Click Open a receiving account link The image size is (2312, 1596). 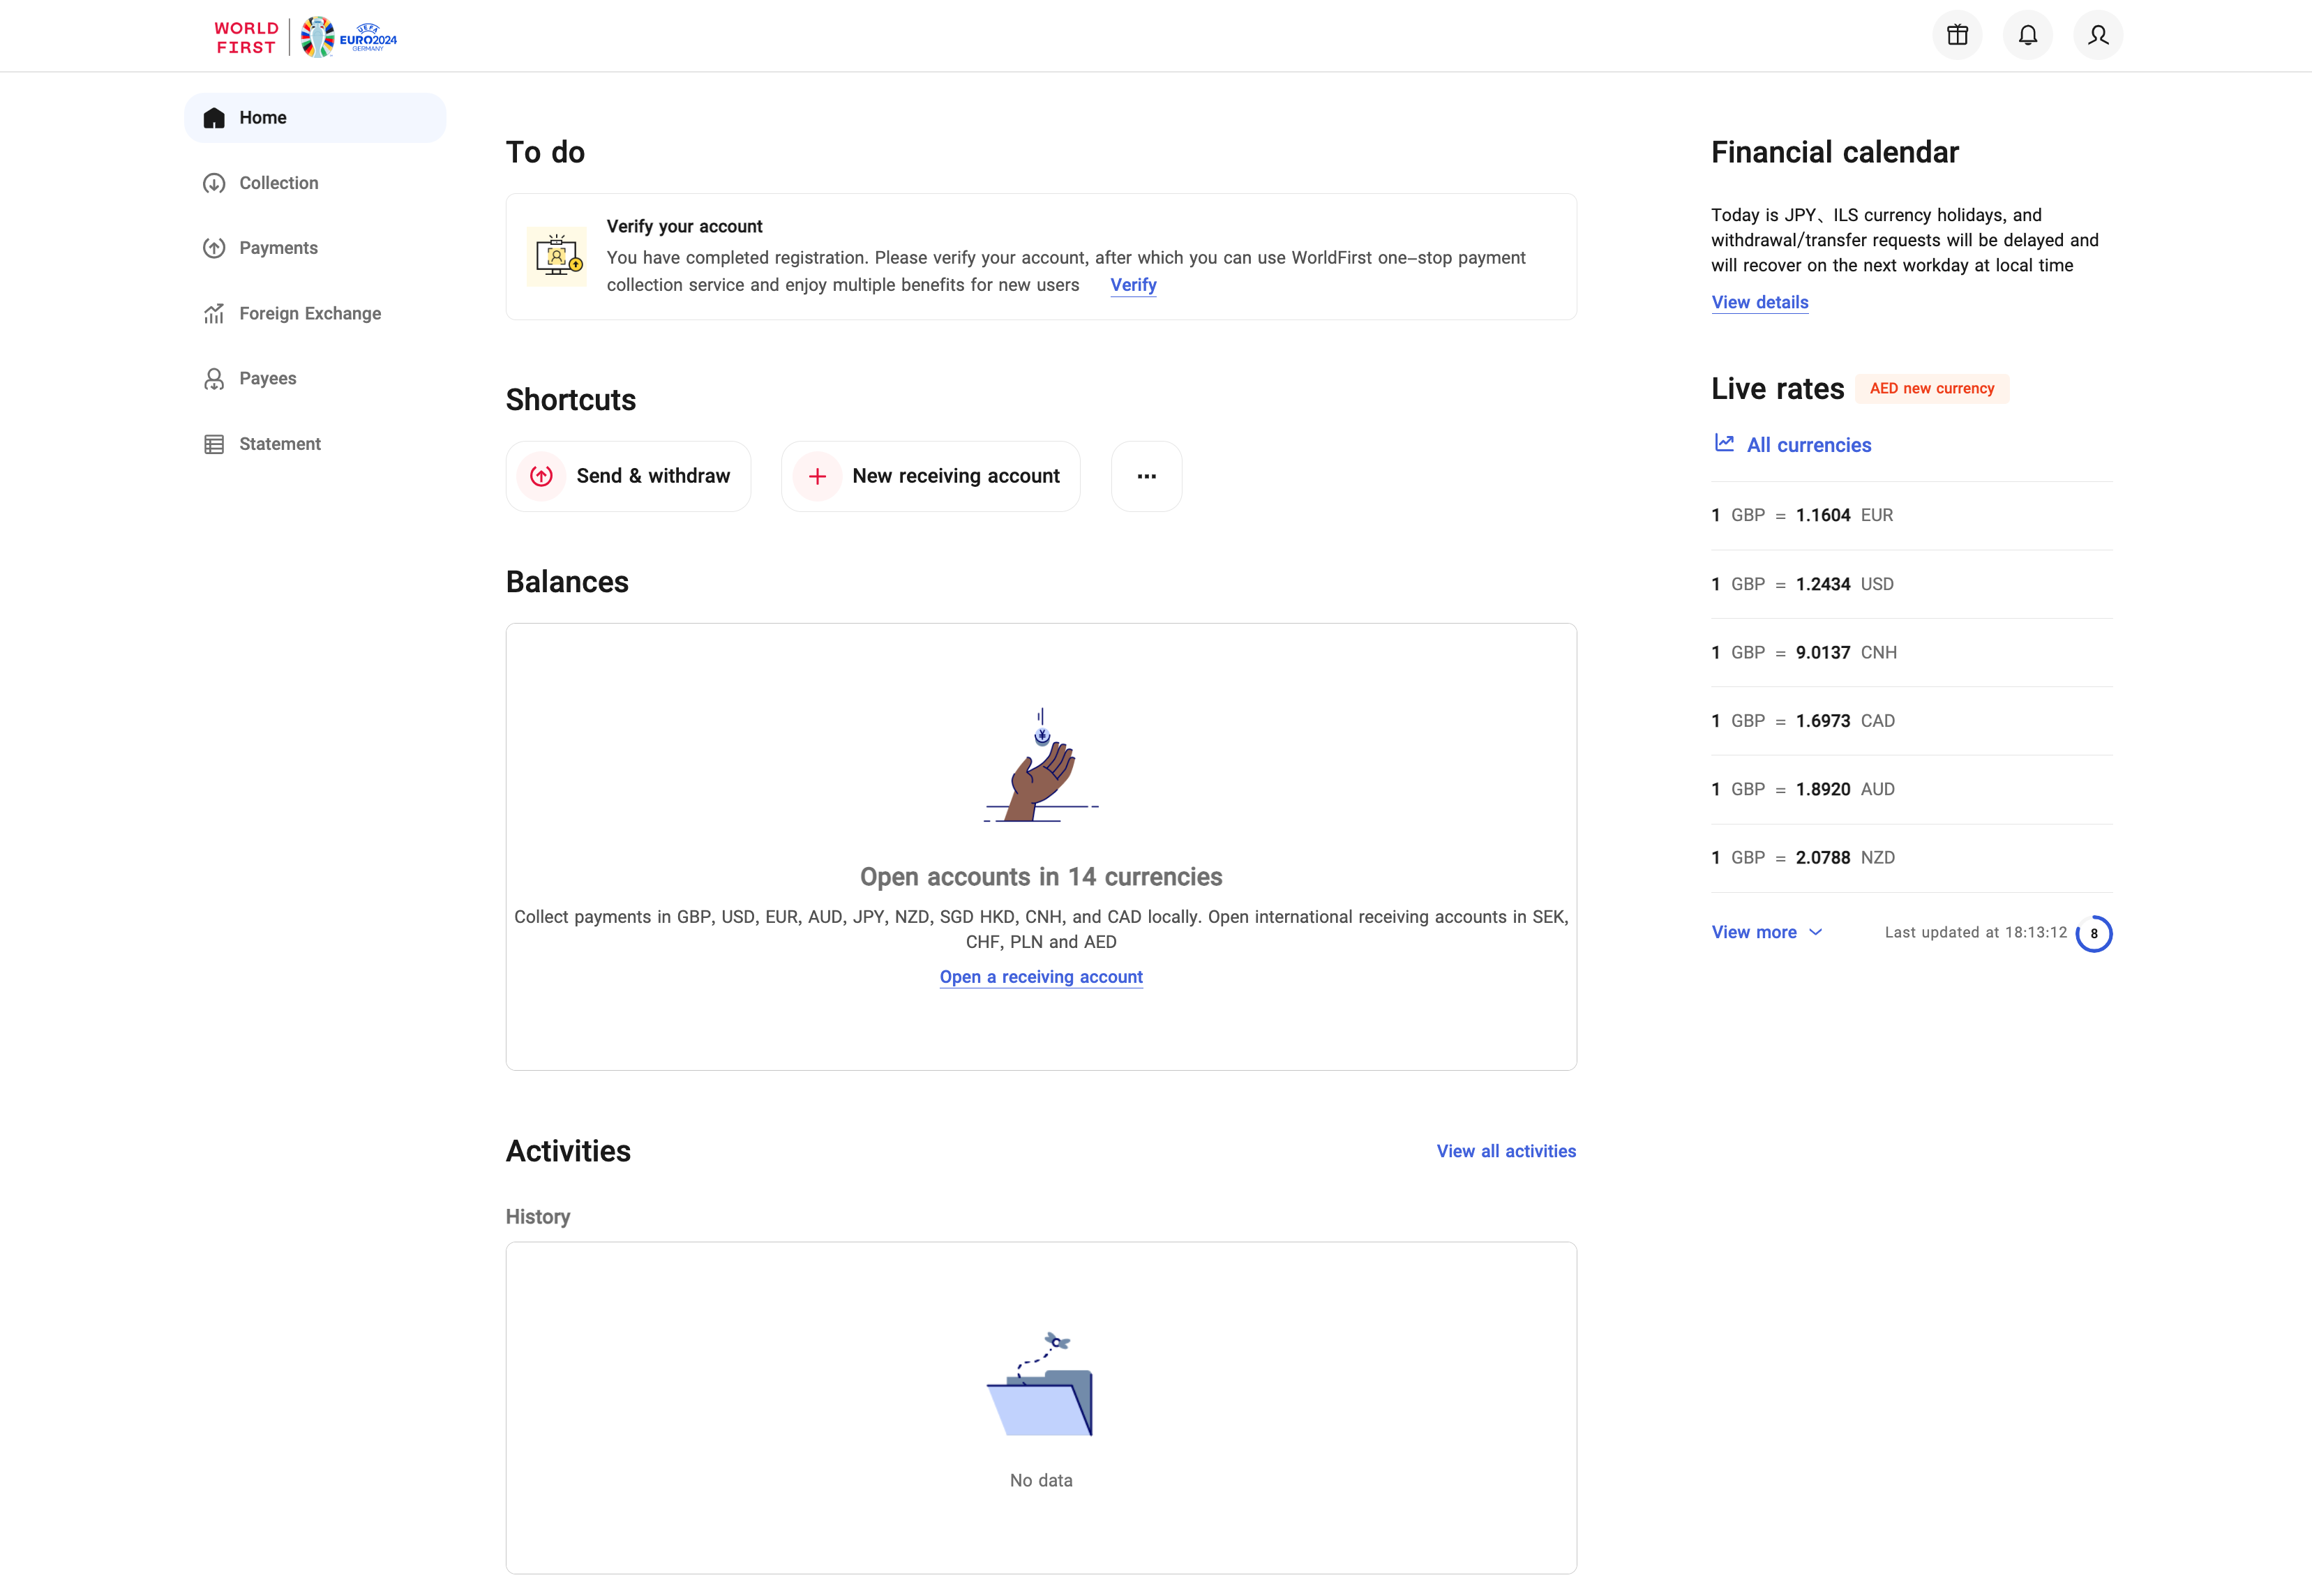tap(1040, 977)
